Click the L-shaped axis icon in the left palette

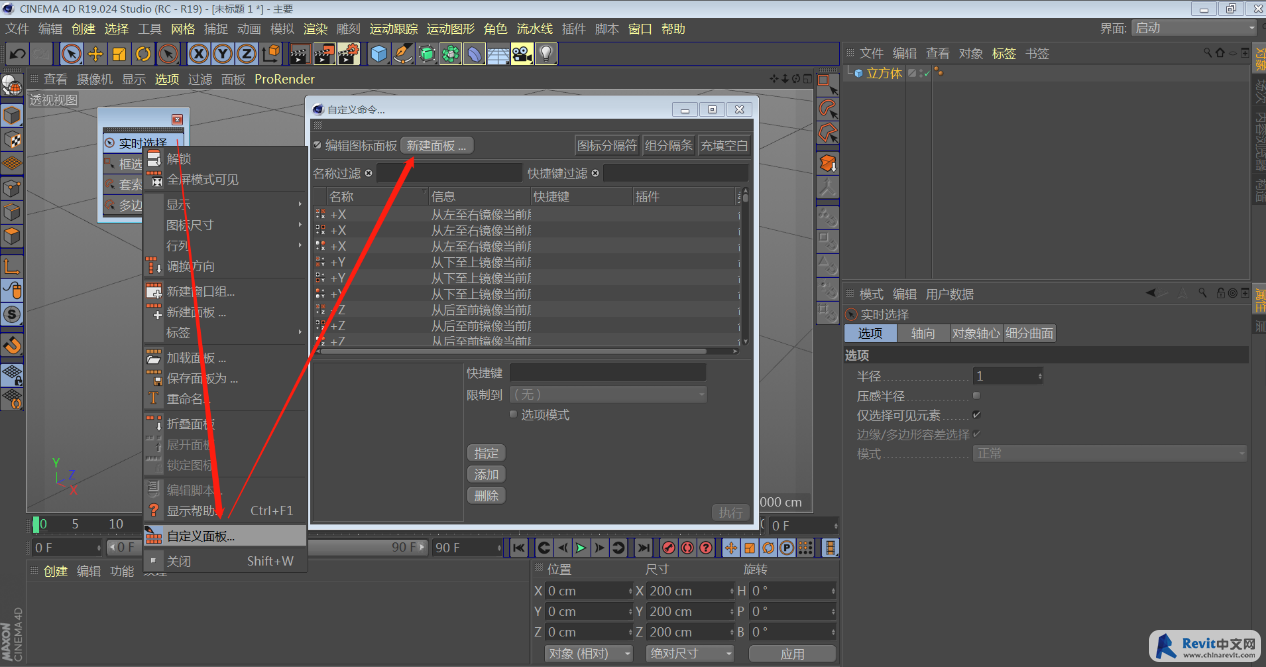[x=11, y=266]
